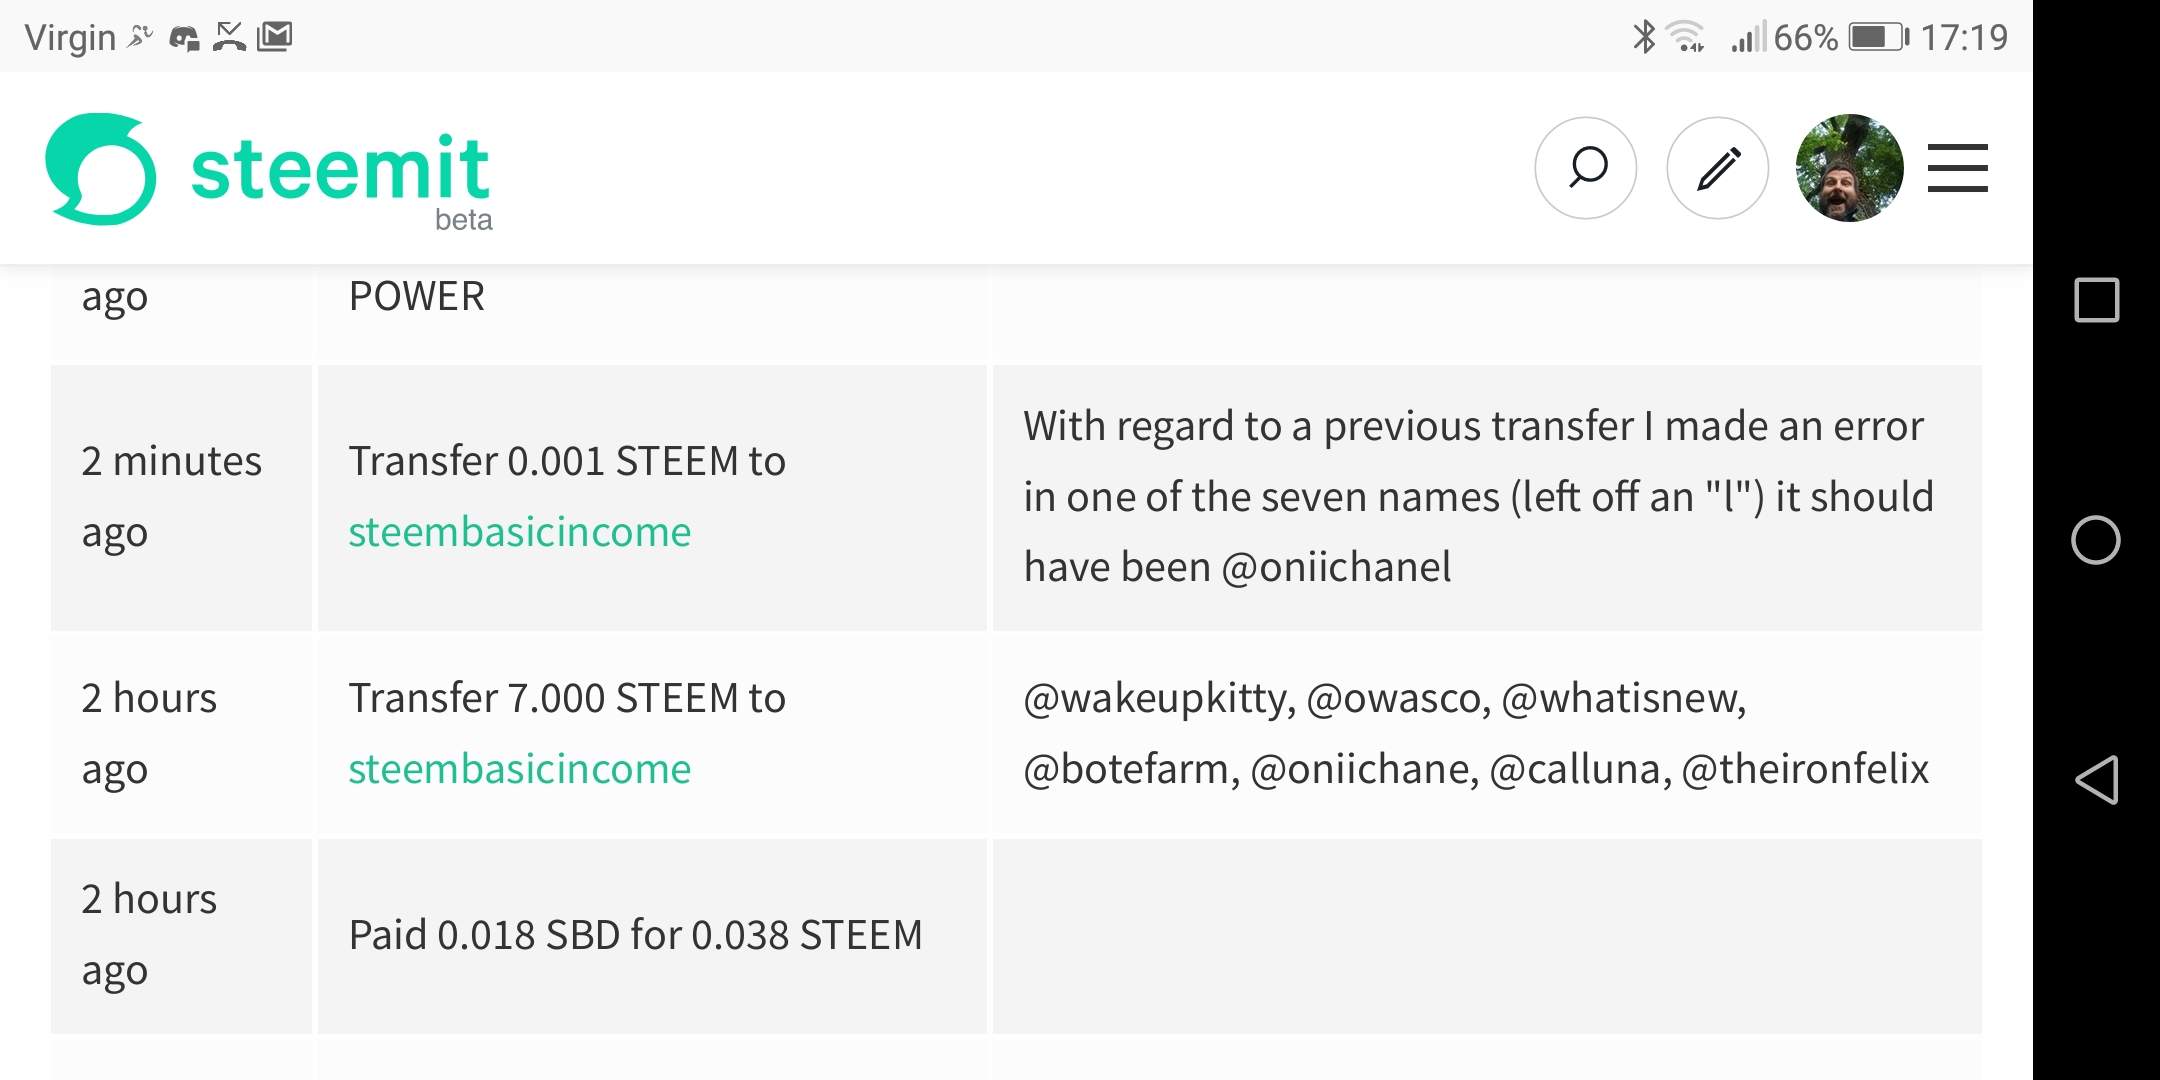2160x1080 pixels.
Task: Tap the search magnifier icon
Action: tap(1586, 168)
